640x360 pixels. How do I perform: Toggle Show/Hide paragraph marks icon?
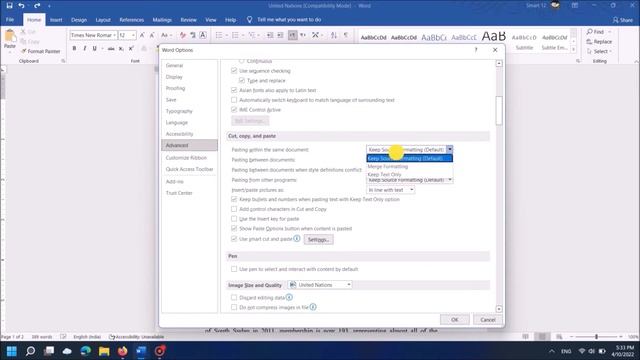[x=346, y=36]
